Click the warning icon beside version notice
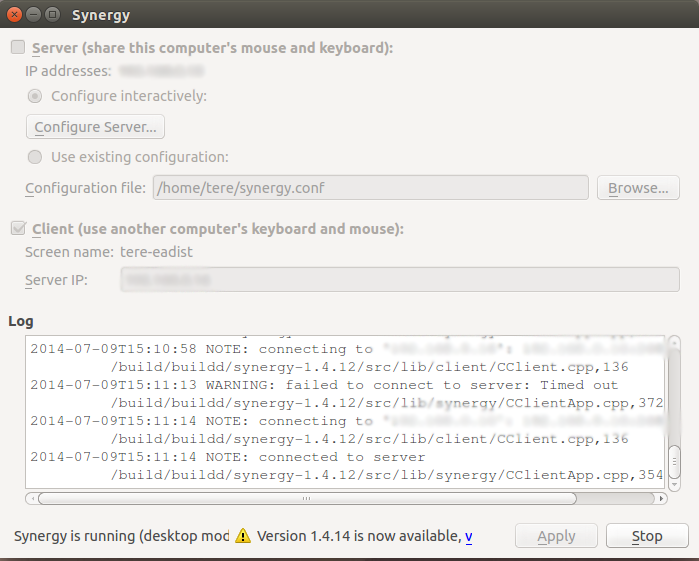The width and height of the screenshot is (699, 561). [x=243, y=536]
